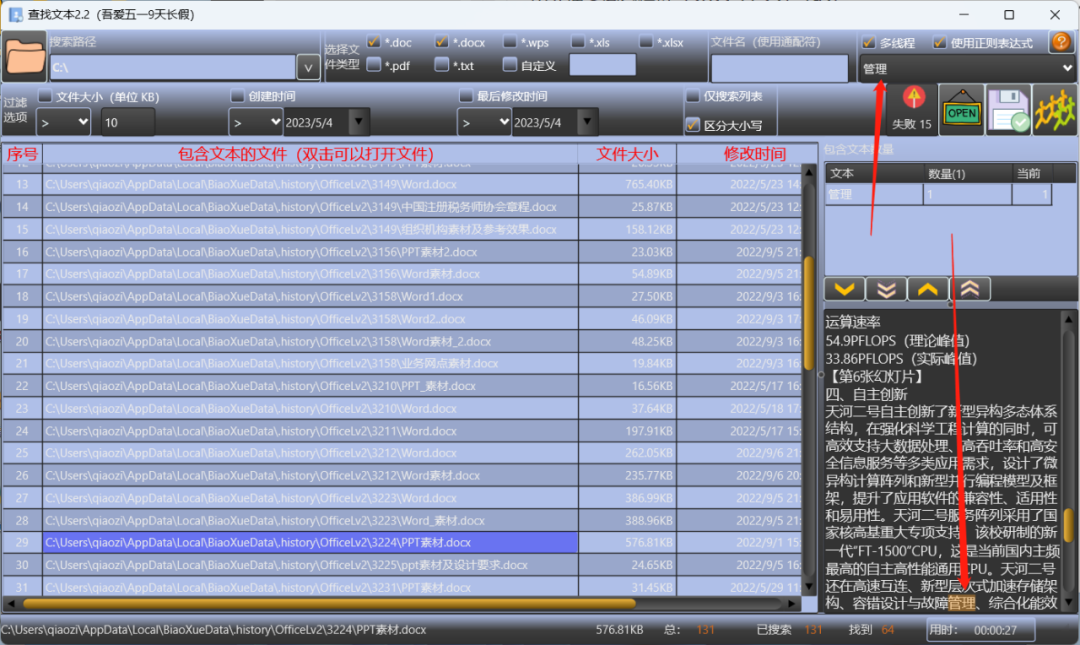Select row 13 with 3149\Word.docx
Screen dimensions: 1080x645
[x=402, y=184]
